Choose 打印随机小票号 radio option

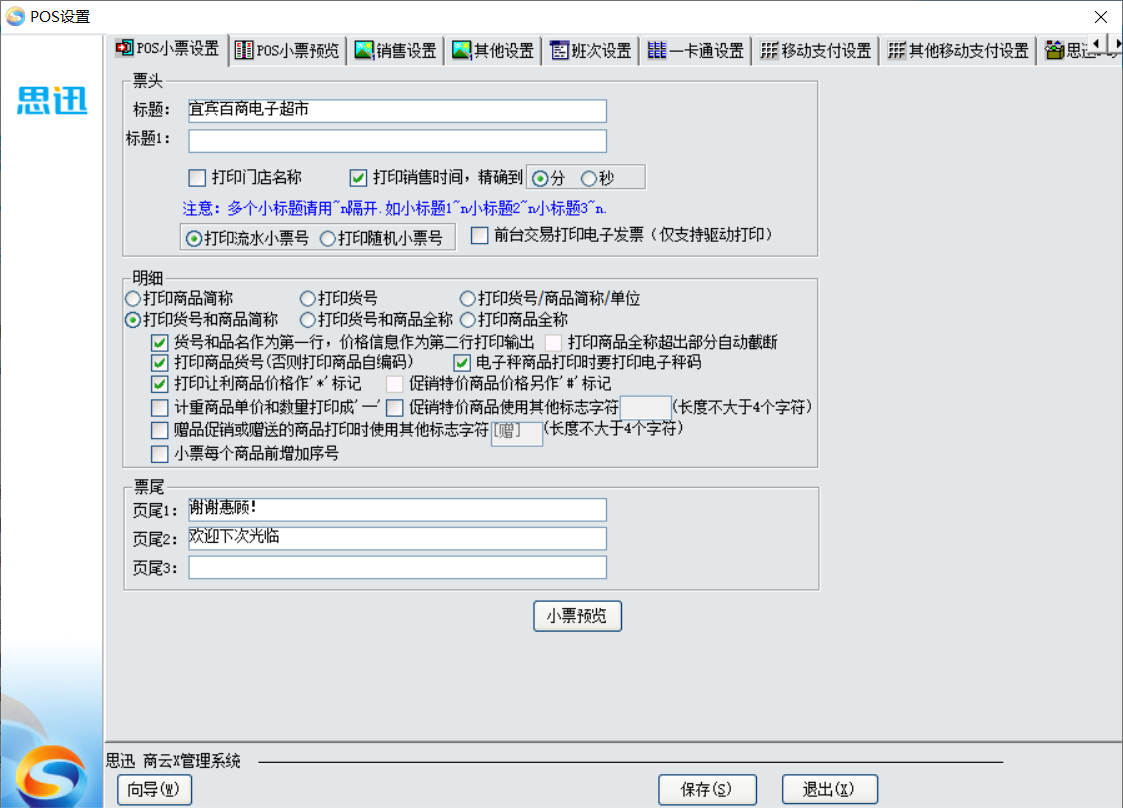327,238
